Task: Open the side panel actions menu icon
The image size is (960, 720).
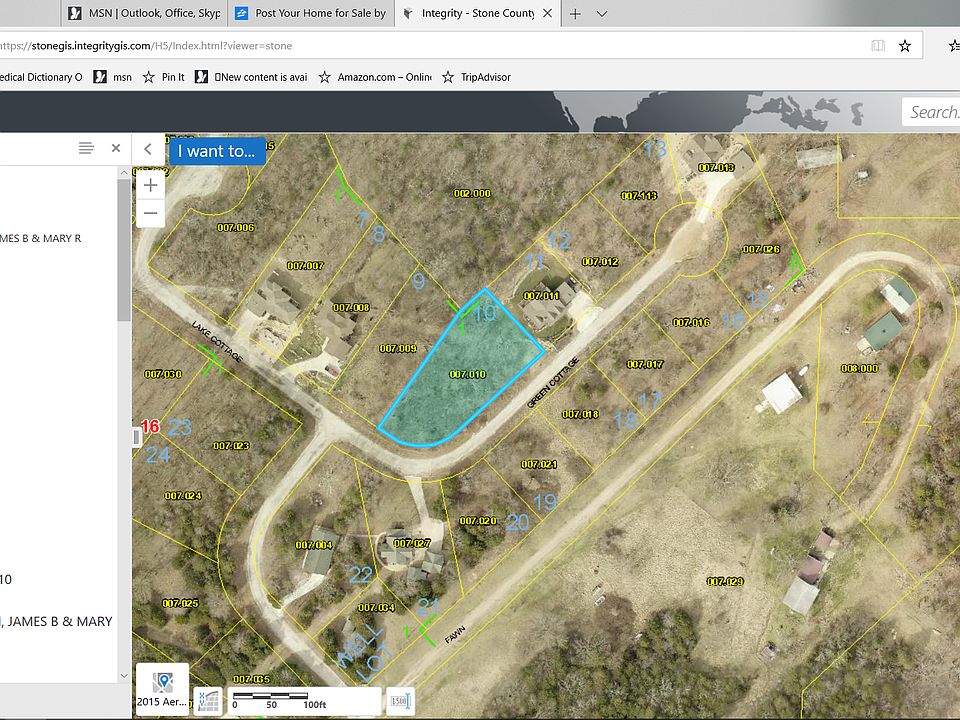Action: [86, 148]
